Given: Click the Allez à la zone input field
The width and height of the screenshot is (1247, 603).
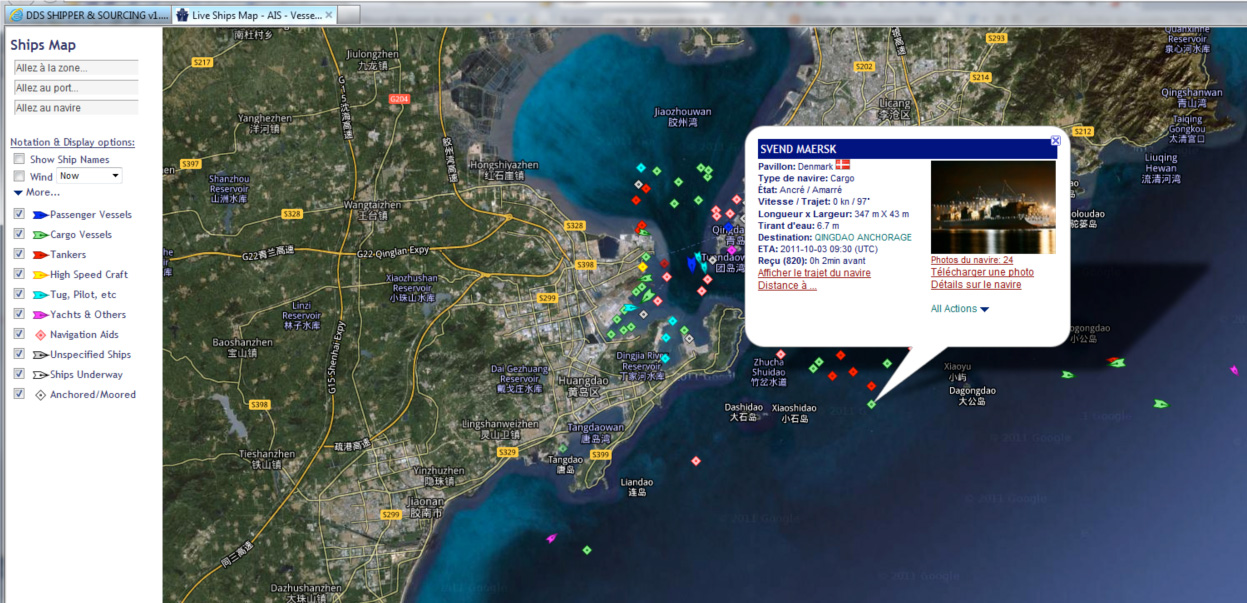Looking at the screenshot, I should [x=75, y=68].
